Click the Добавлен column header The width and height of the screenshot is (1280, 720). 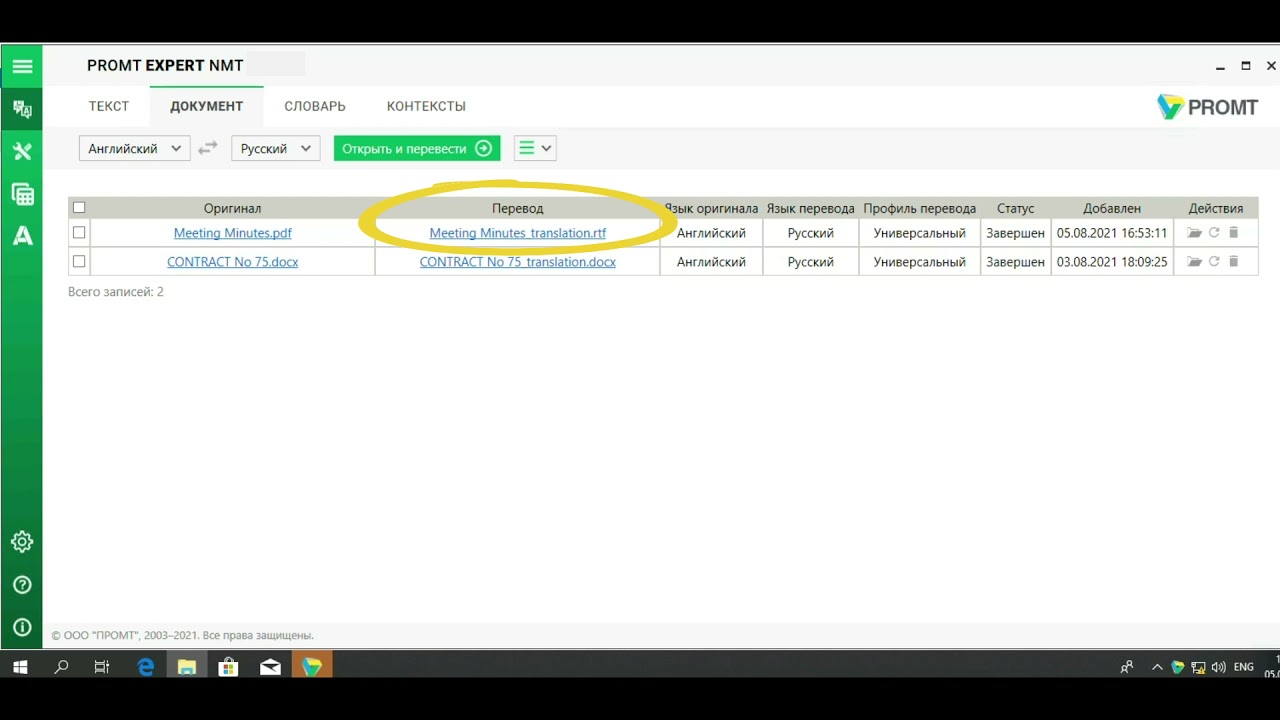1112,208
